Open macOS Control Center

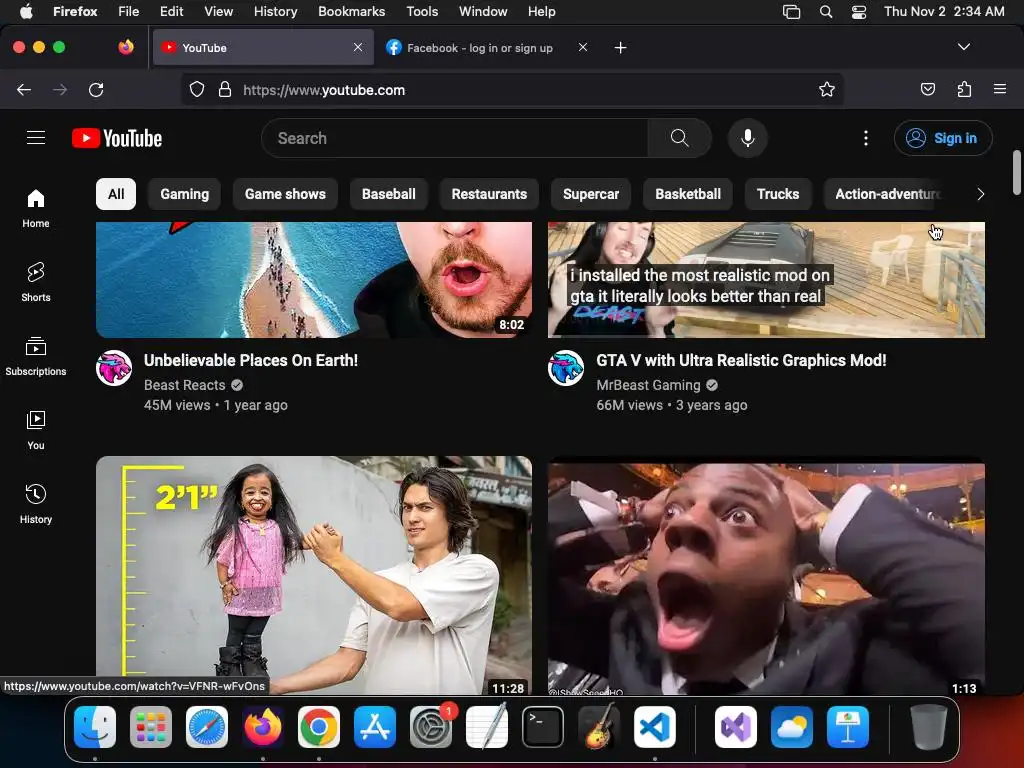[859, 12]
